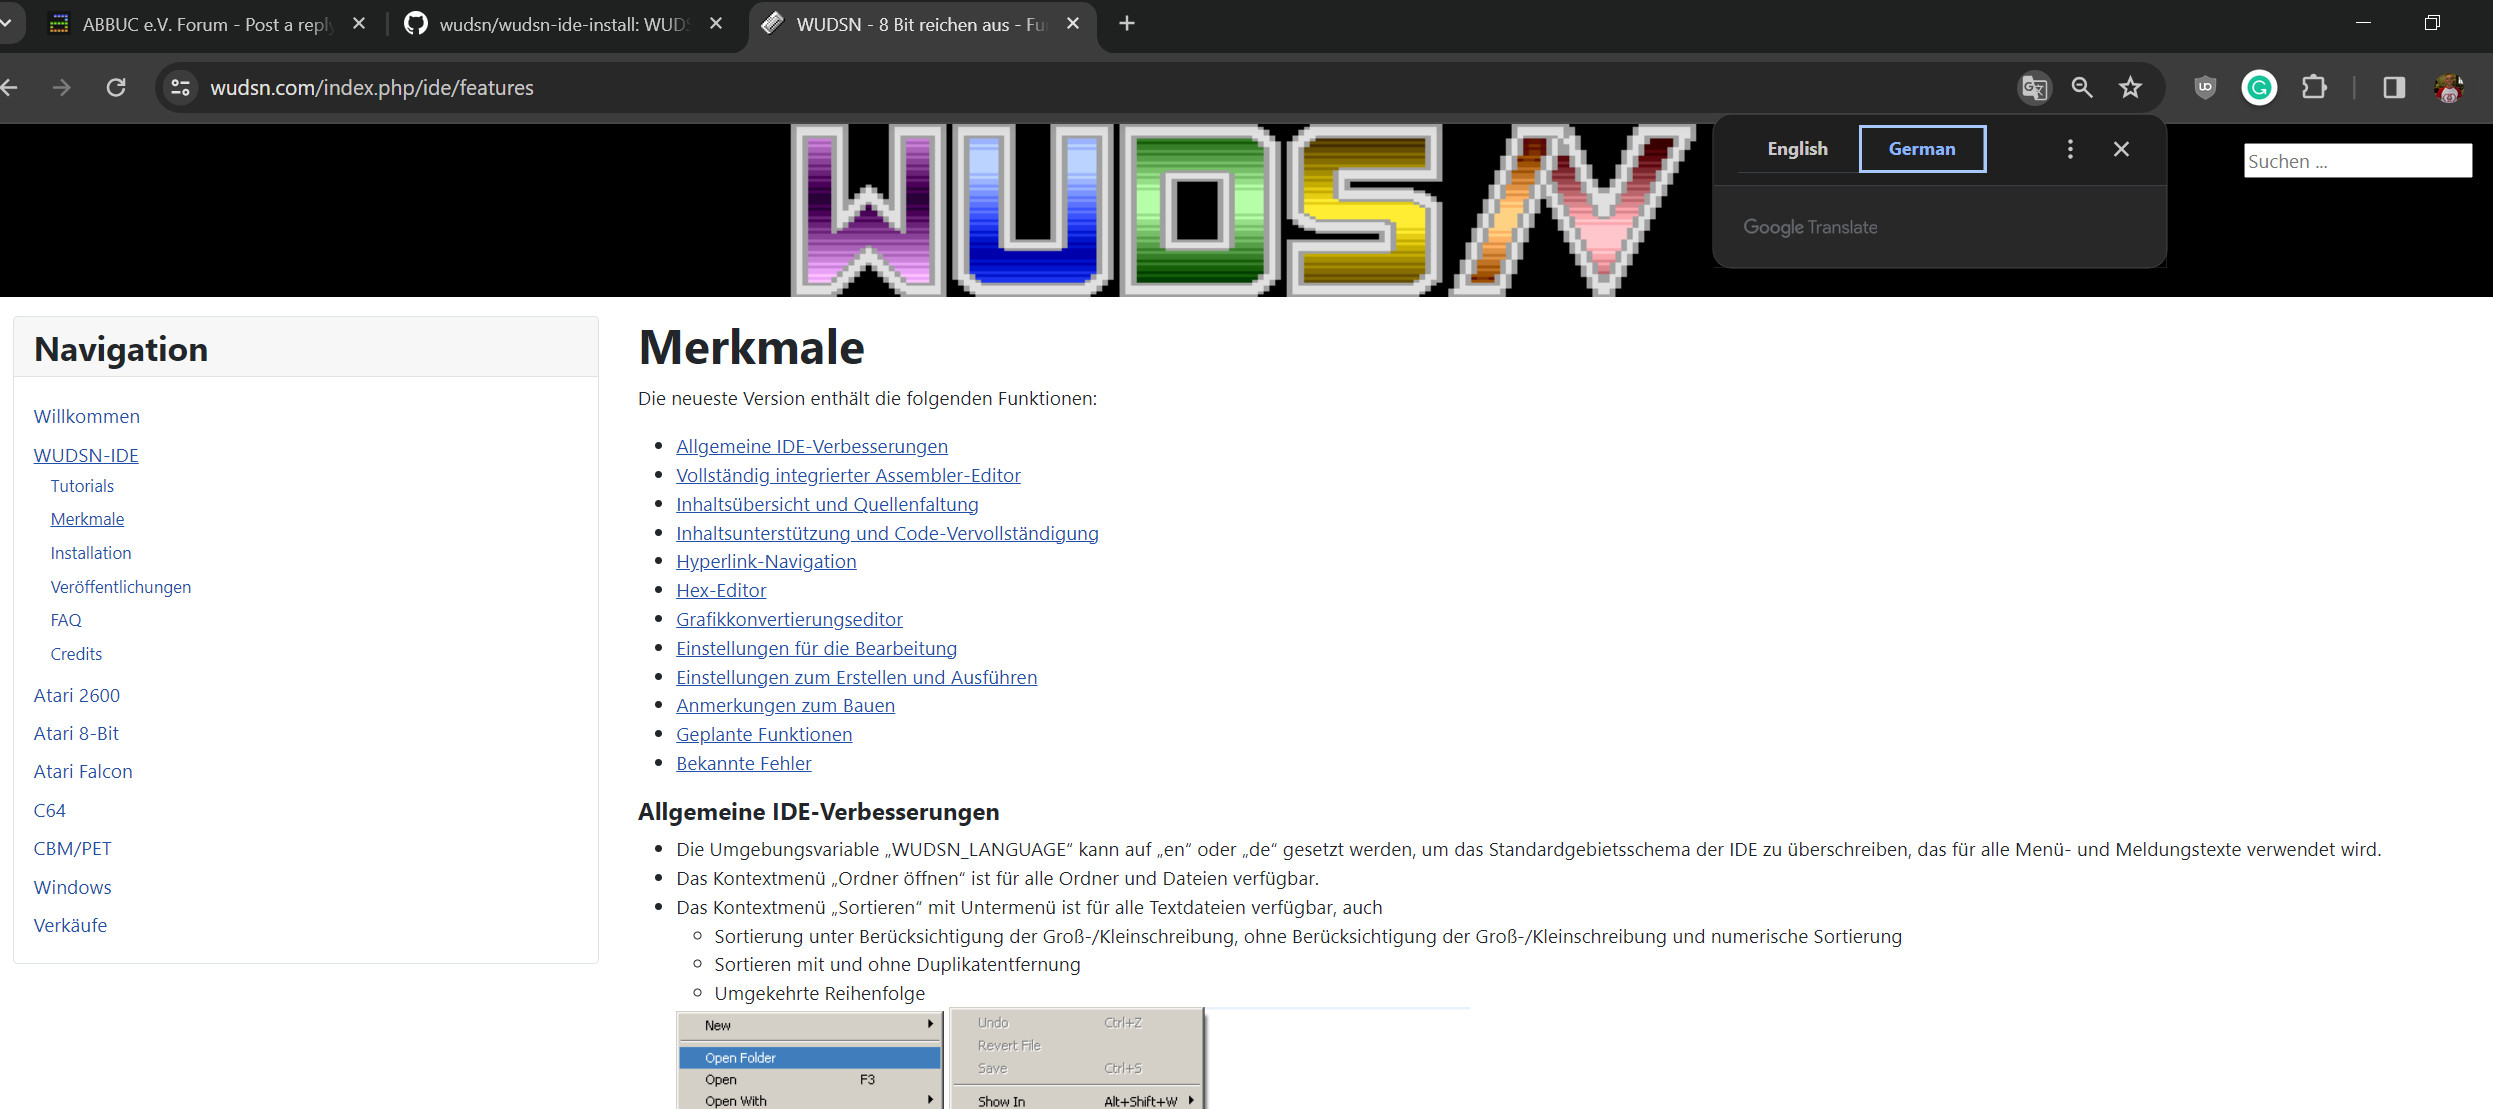
Task: Go to Installation in the navigation sidebar
Action: click(x=90, y=553)
